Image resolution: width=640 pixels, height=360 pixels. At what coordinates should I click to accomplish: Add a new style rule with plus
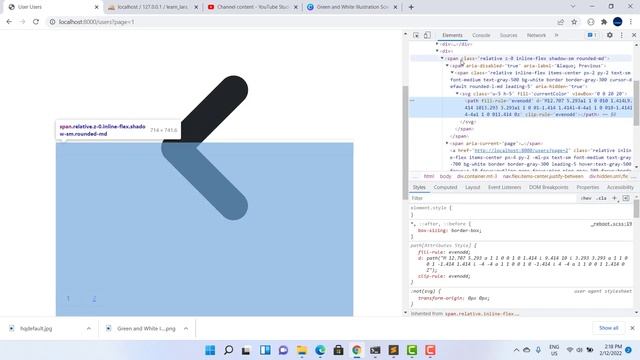tap(614, 198)
